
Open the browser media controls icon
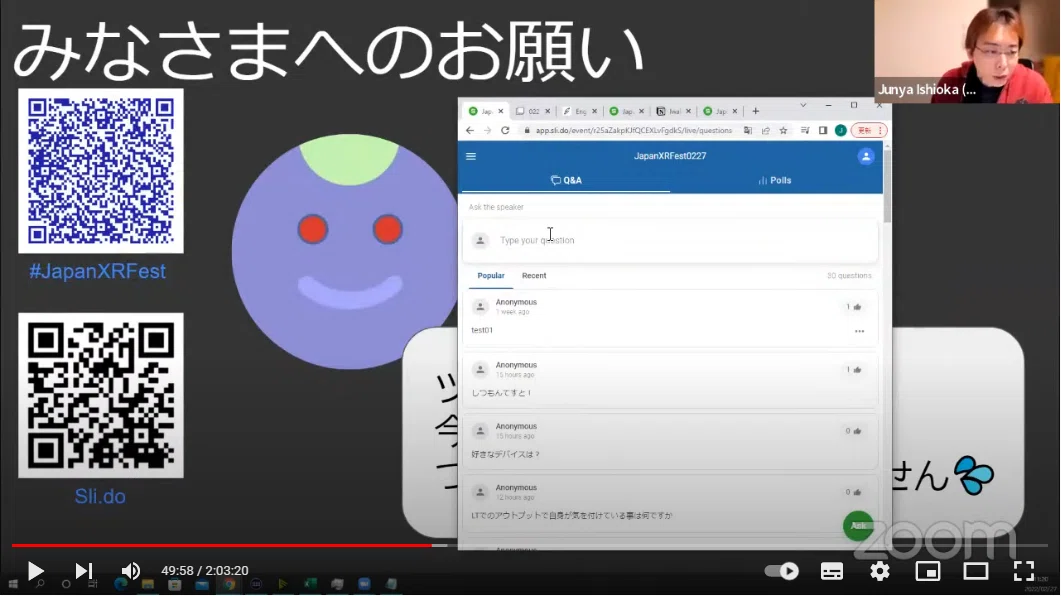(805, 131)
